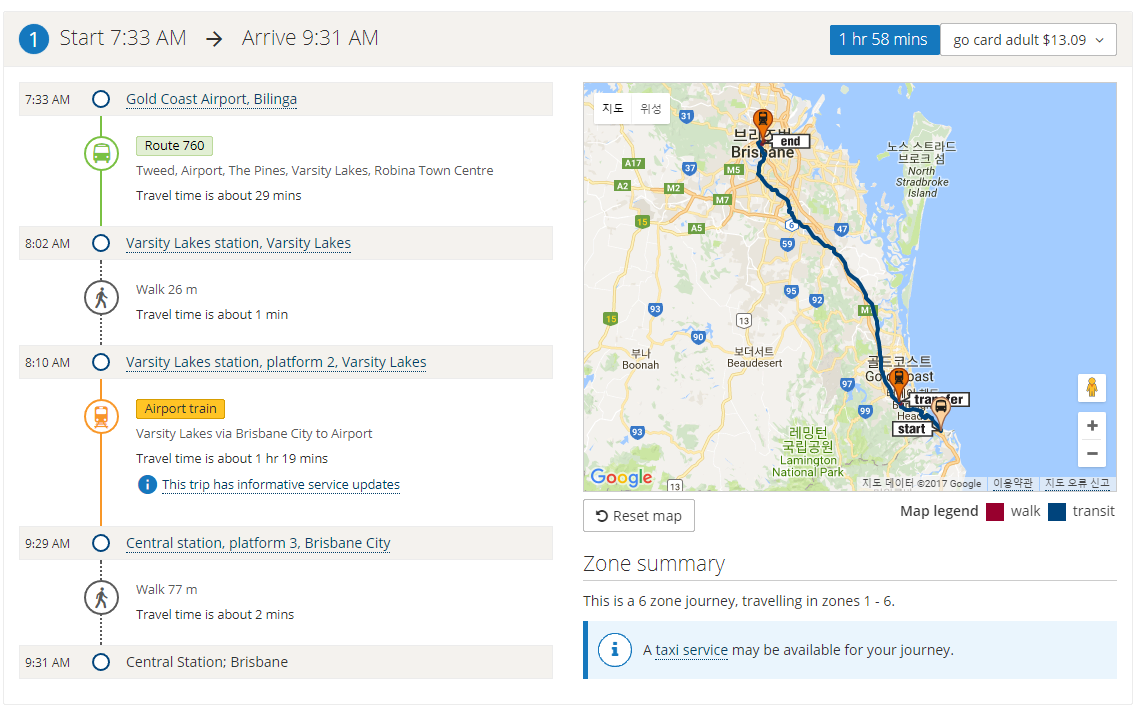
Task: Click the blue service updates info icon
Action: (147, 485)
